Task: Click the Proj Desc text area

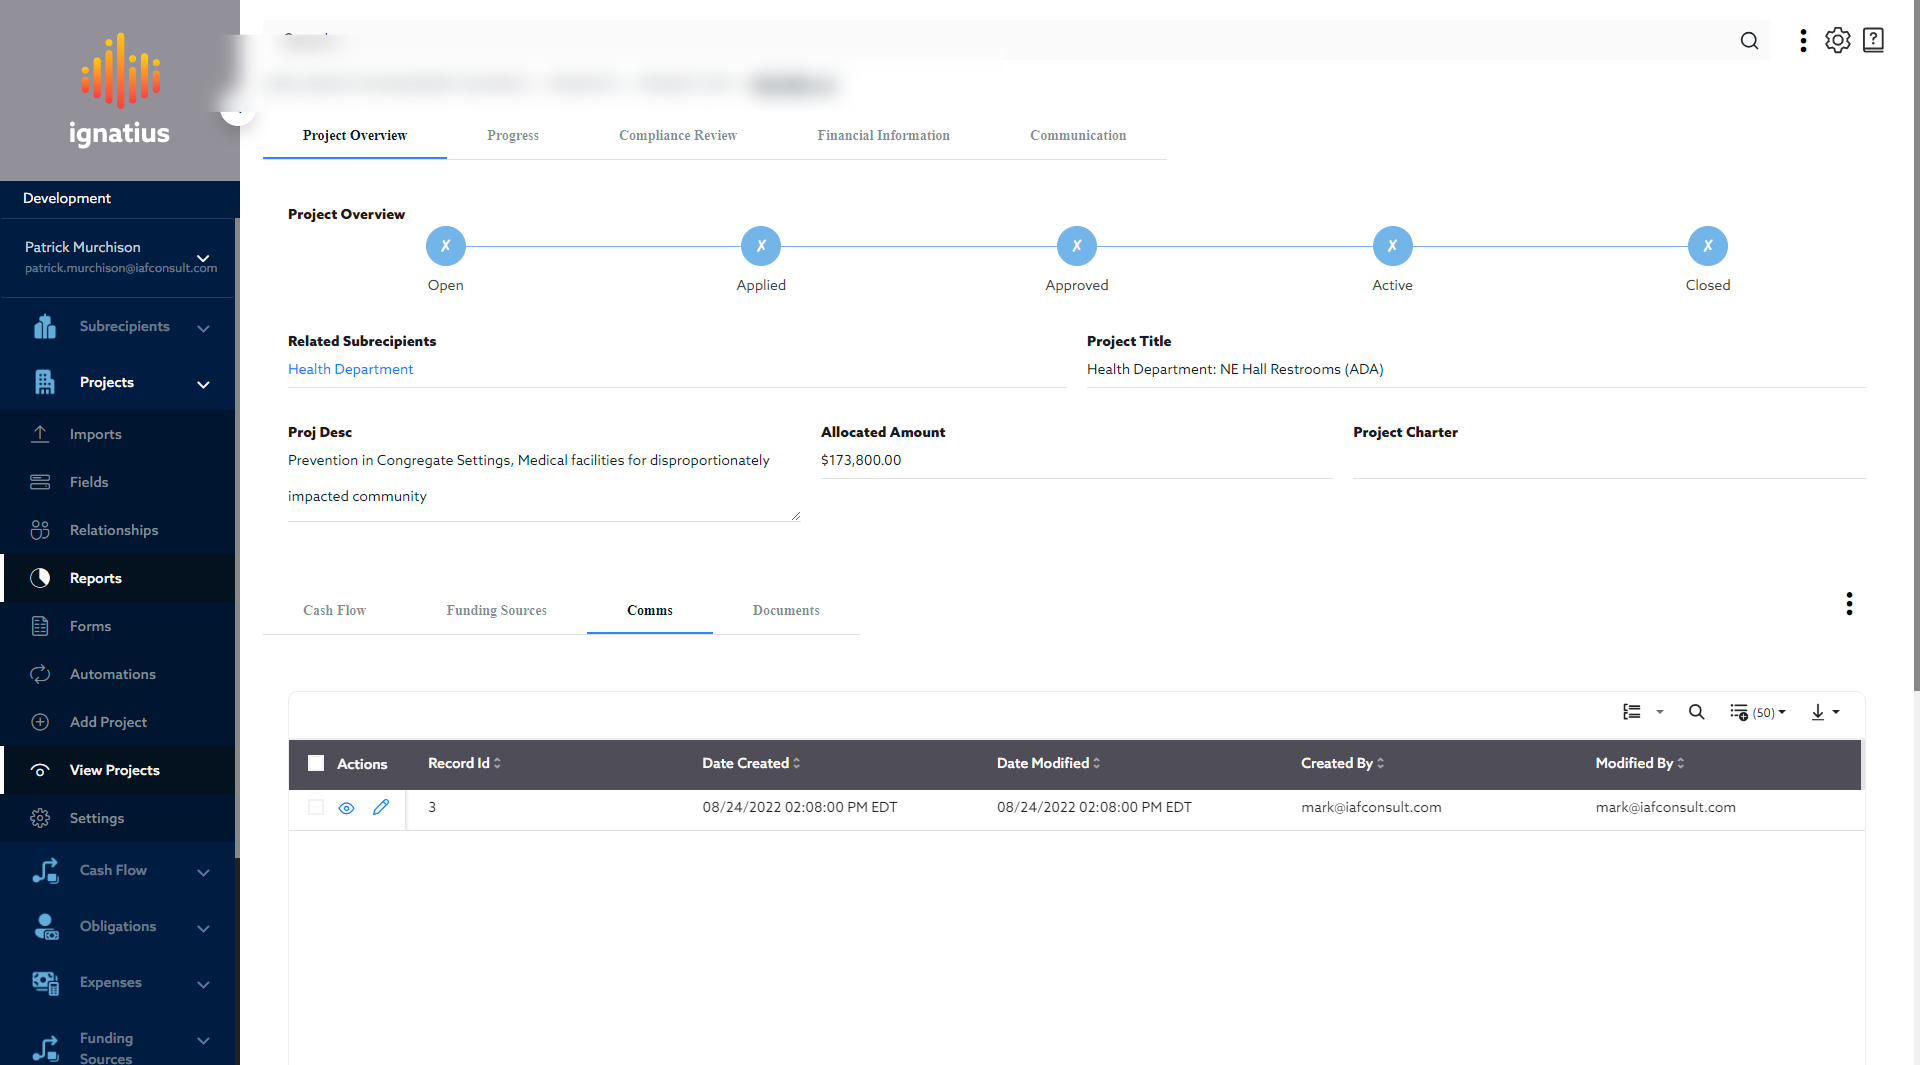Action: tap(544, 484)
